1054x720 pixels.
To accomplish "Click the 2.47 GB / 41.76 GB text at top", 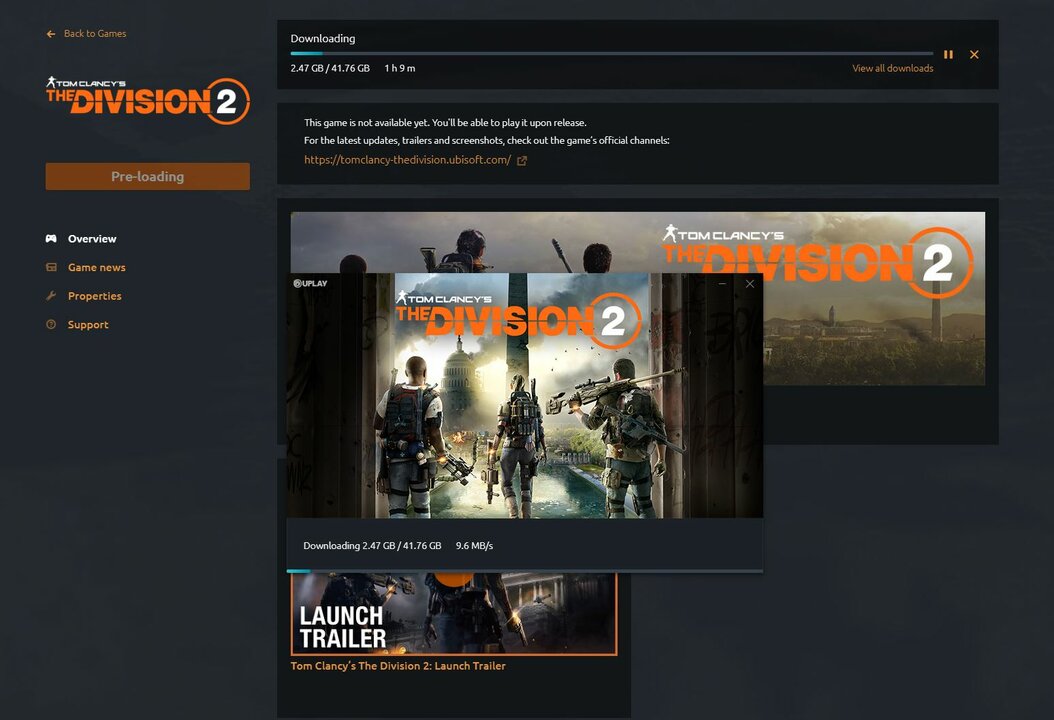I will point(330,68).
